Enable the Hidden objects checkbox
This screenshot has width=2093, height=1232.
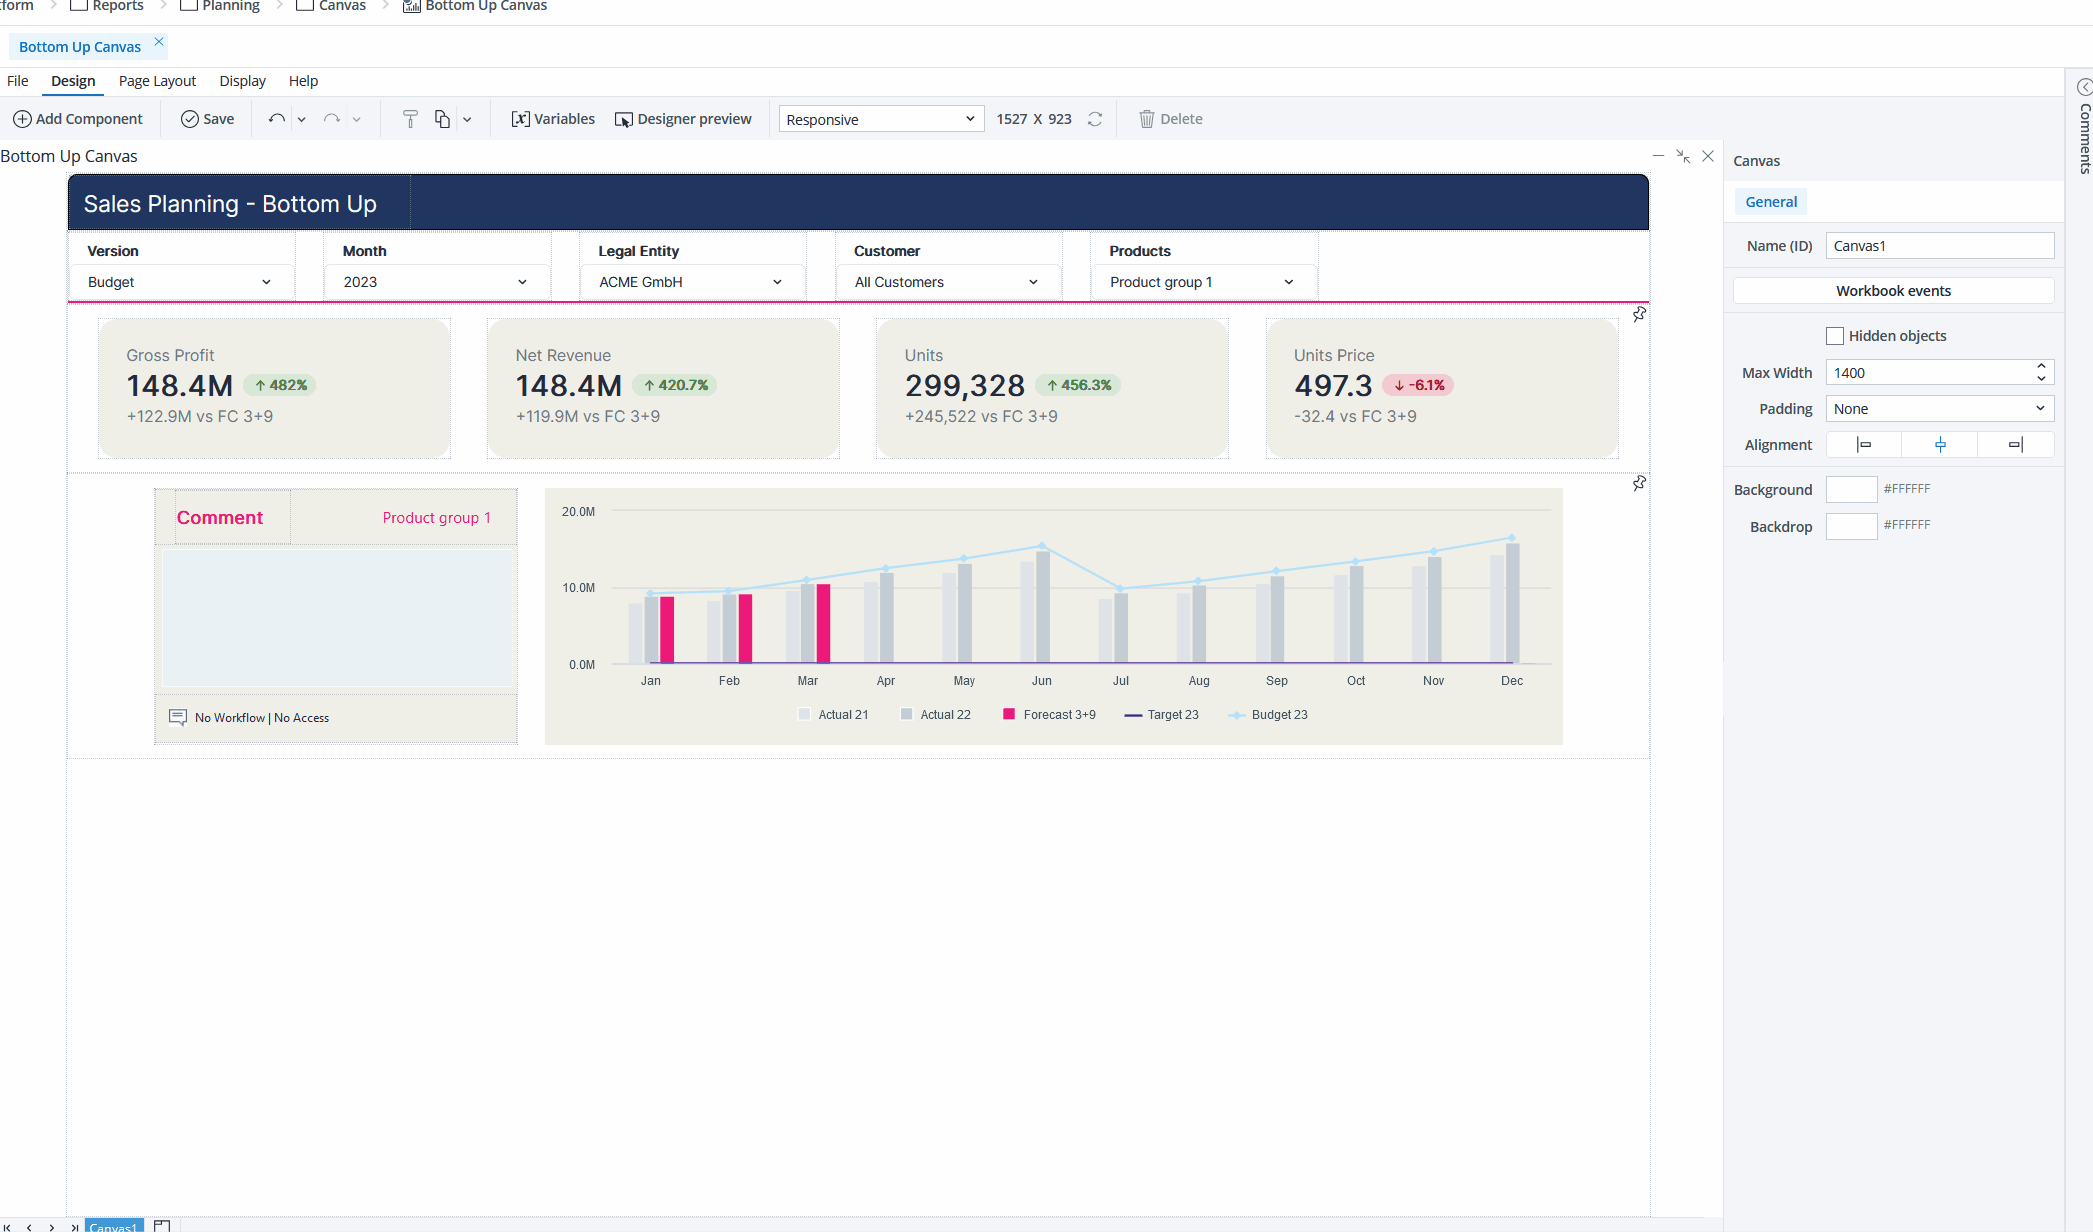coord(1835,336)
